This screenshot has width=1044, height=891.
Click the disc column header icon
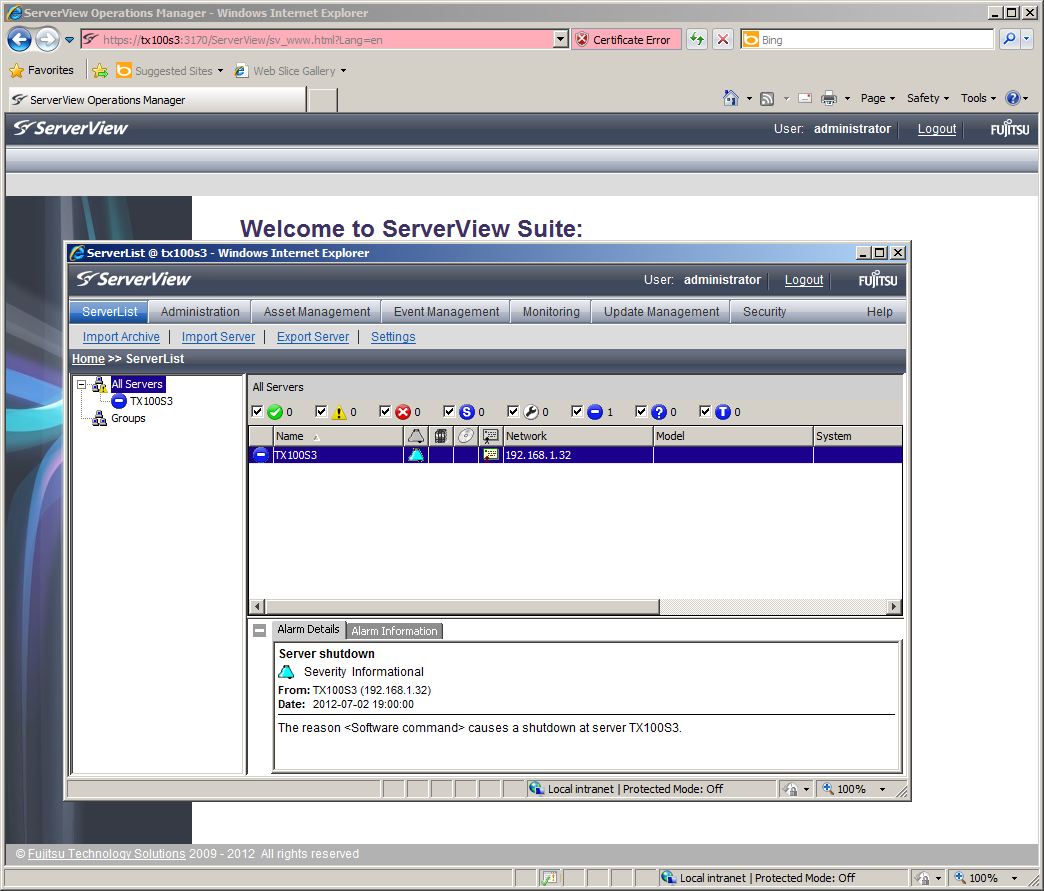click(x=465, y=436)
